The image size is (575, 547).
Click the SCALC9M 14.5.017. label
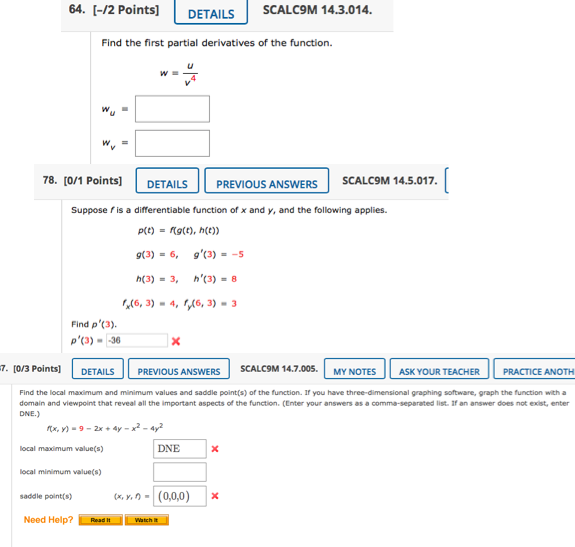click(390, 181)
